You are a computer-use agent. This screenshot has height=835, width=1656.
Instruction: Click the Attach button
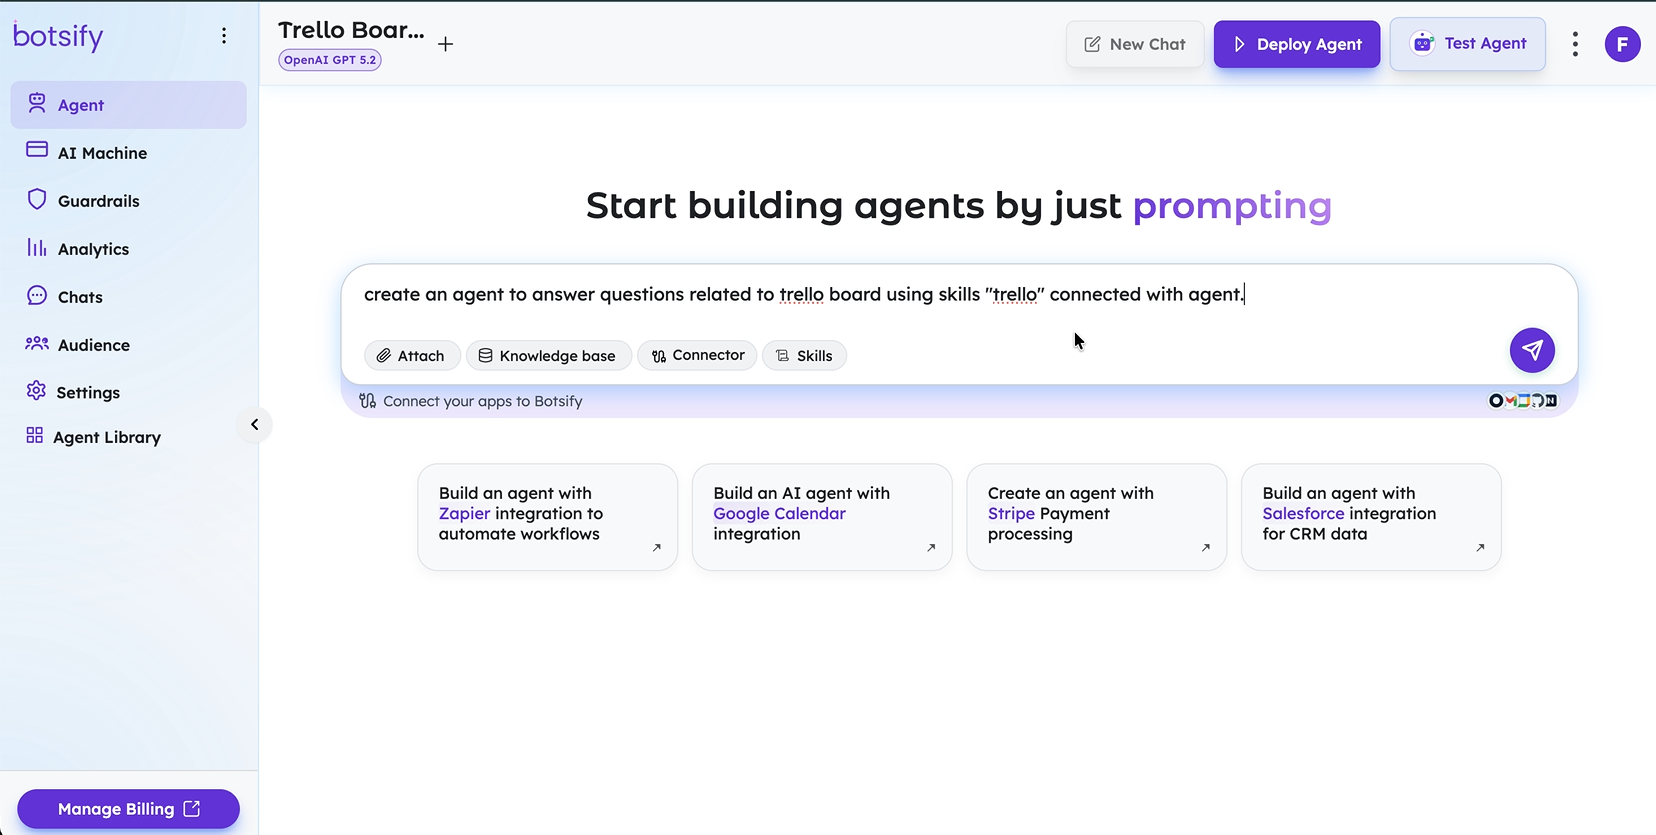[412, 356]
